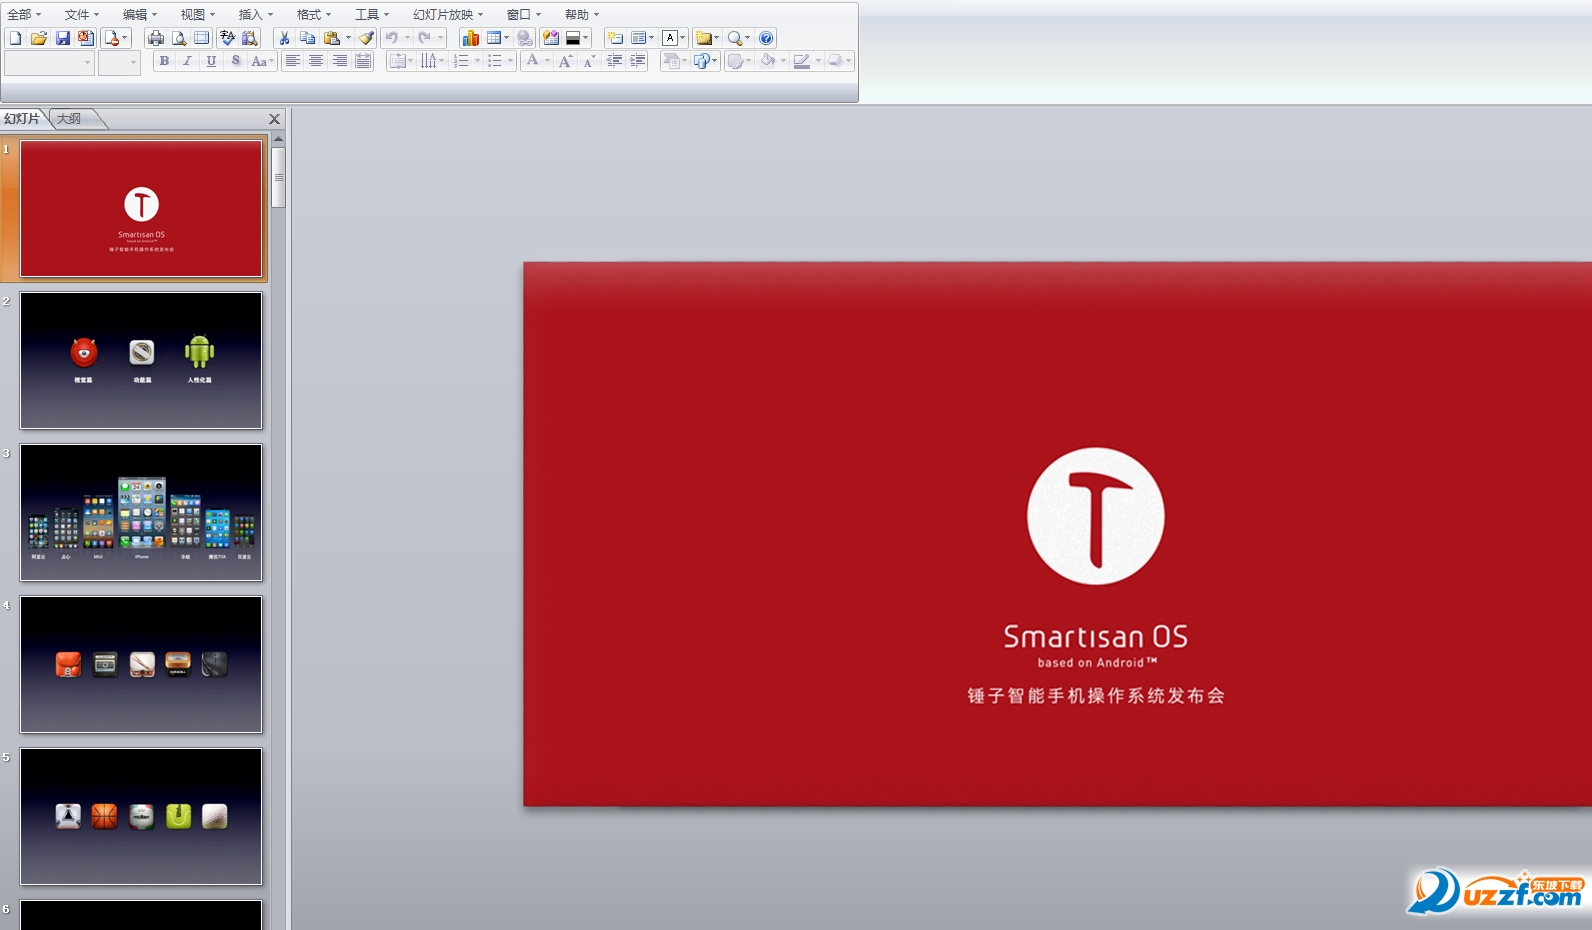Expand the paste options arrow
The width and height of the screenshot is (1592, 930).
point(348,38)
